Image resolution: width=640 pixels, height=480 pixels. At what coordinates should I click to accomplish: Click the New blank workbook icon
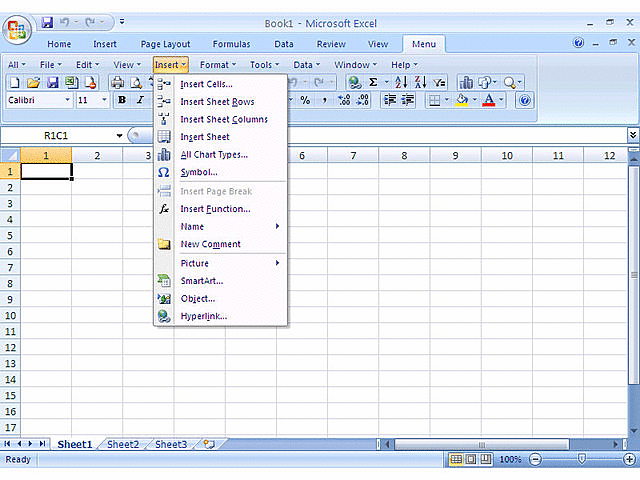(15, 83)
